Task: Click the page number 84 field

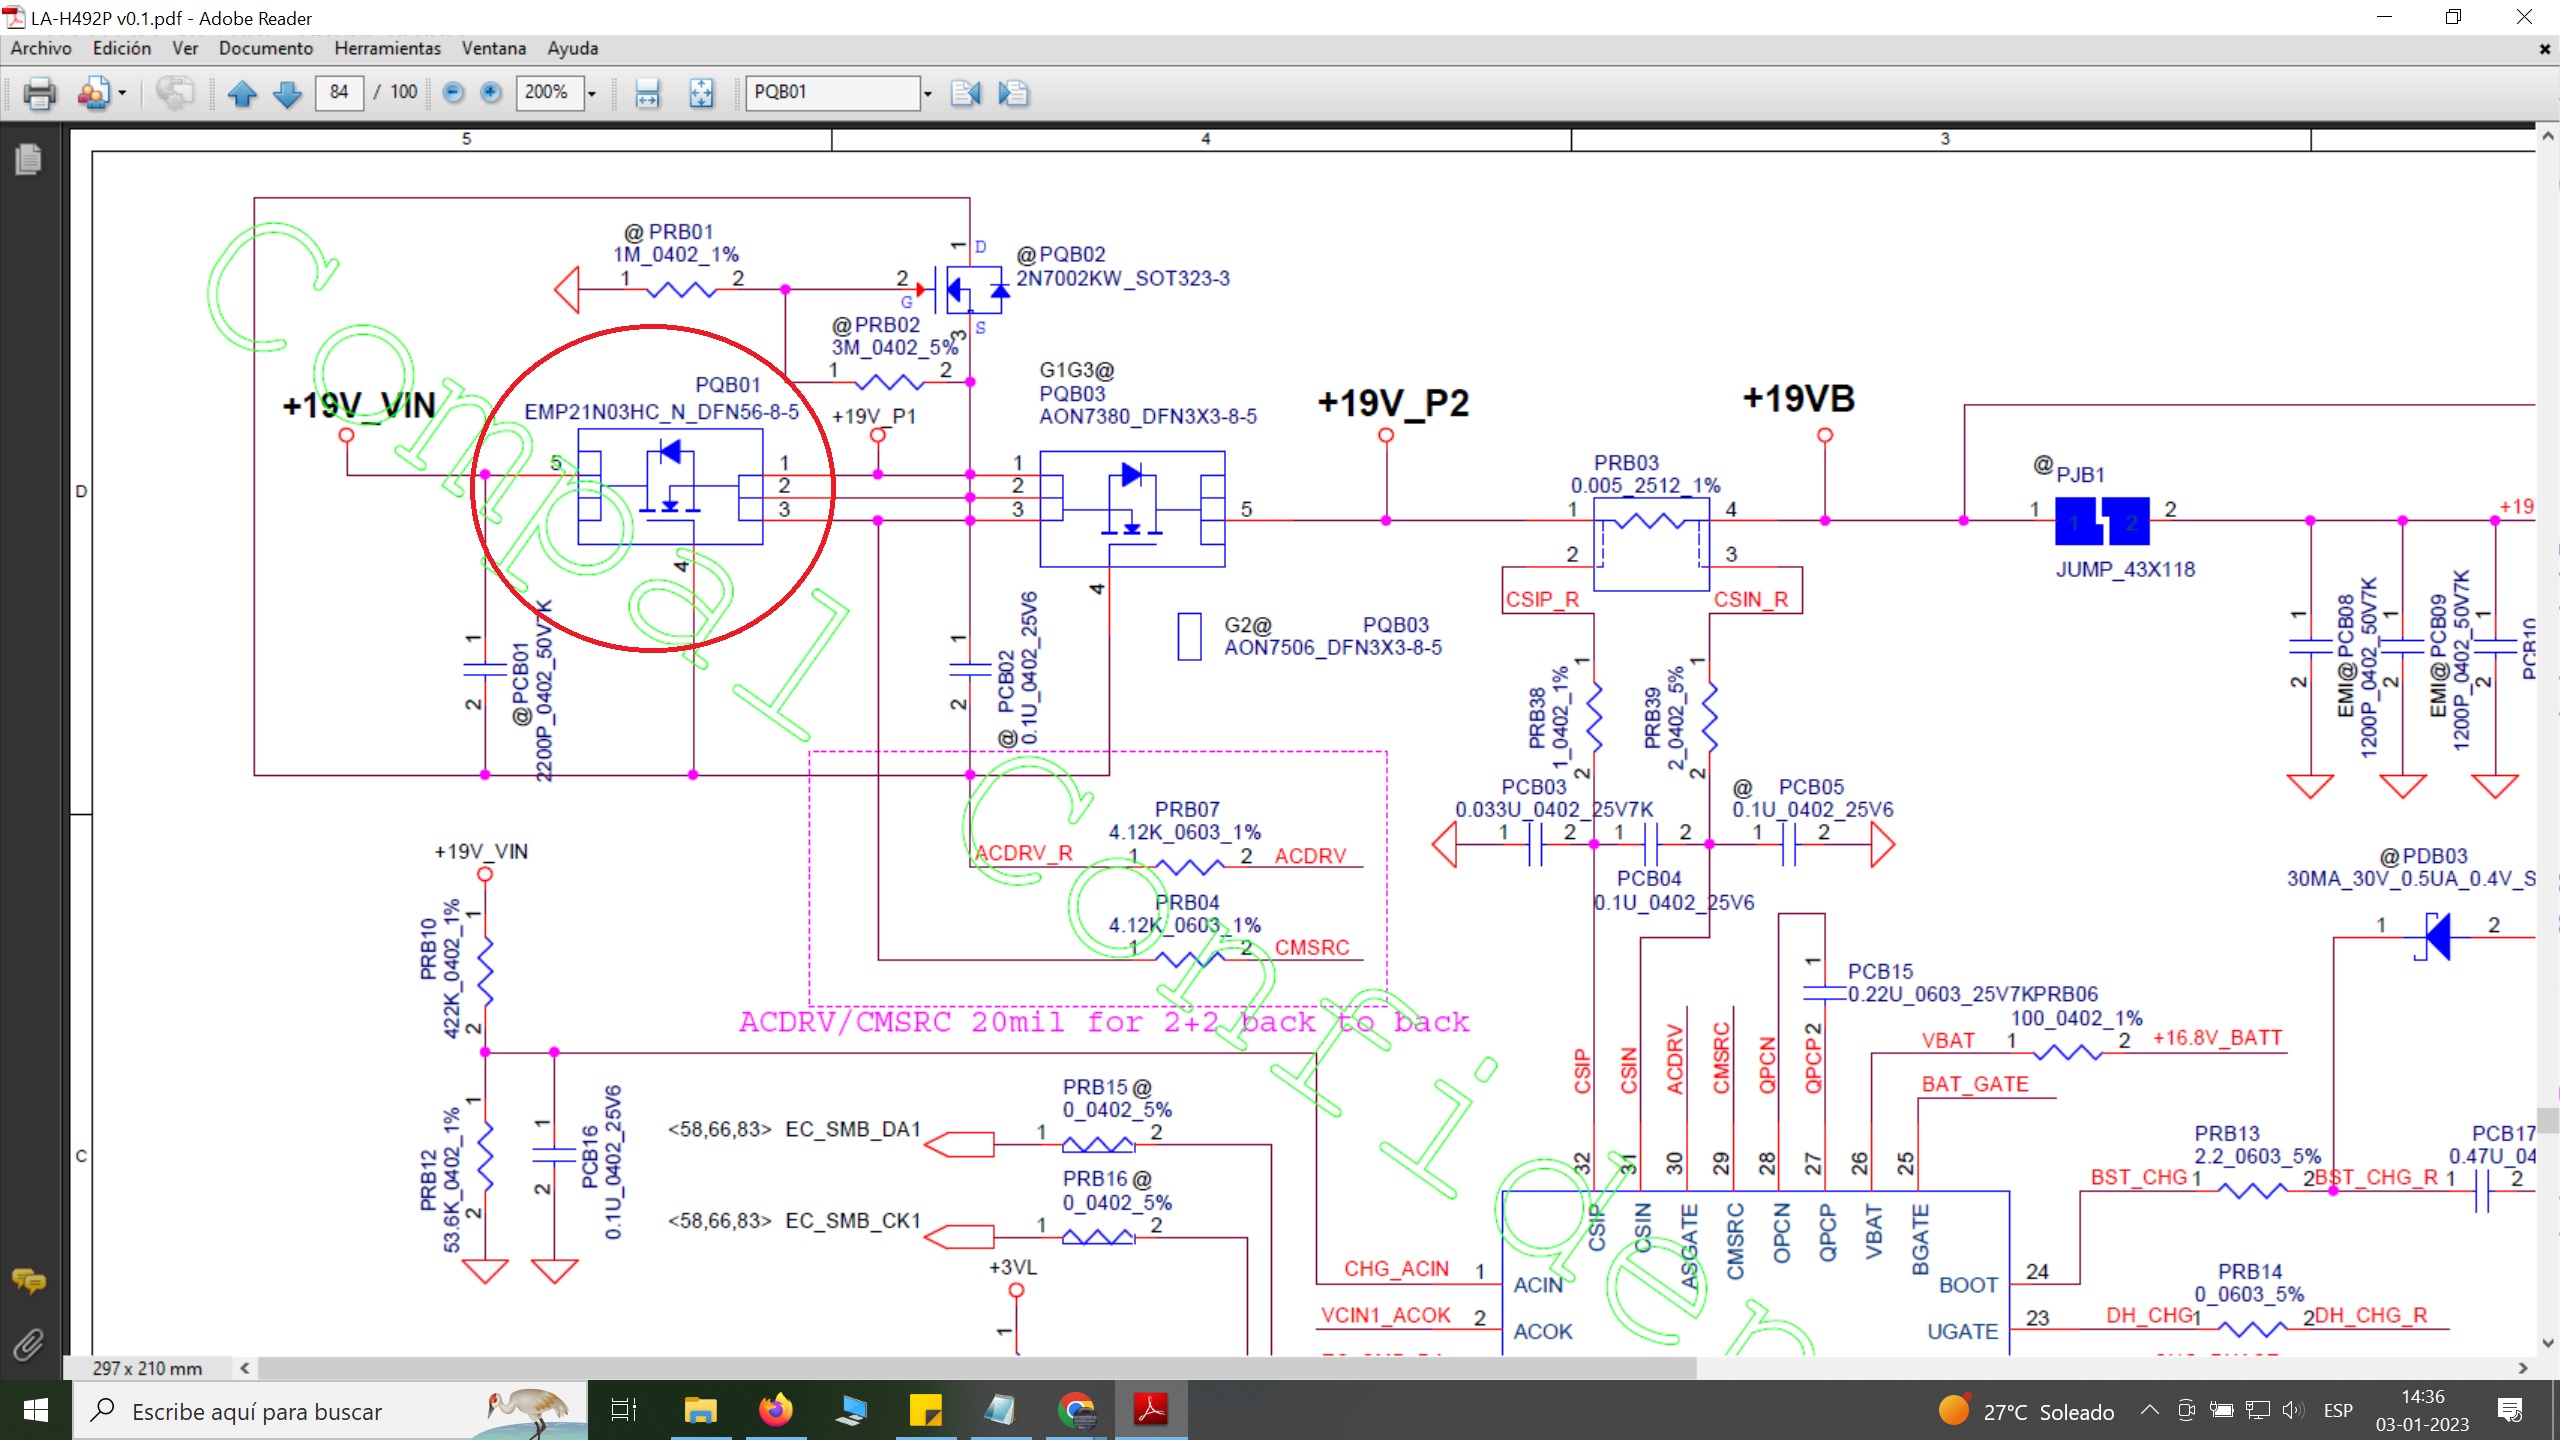Action: pyautogui.click(x=339, y=92)
